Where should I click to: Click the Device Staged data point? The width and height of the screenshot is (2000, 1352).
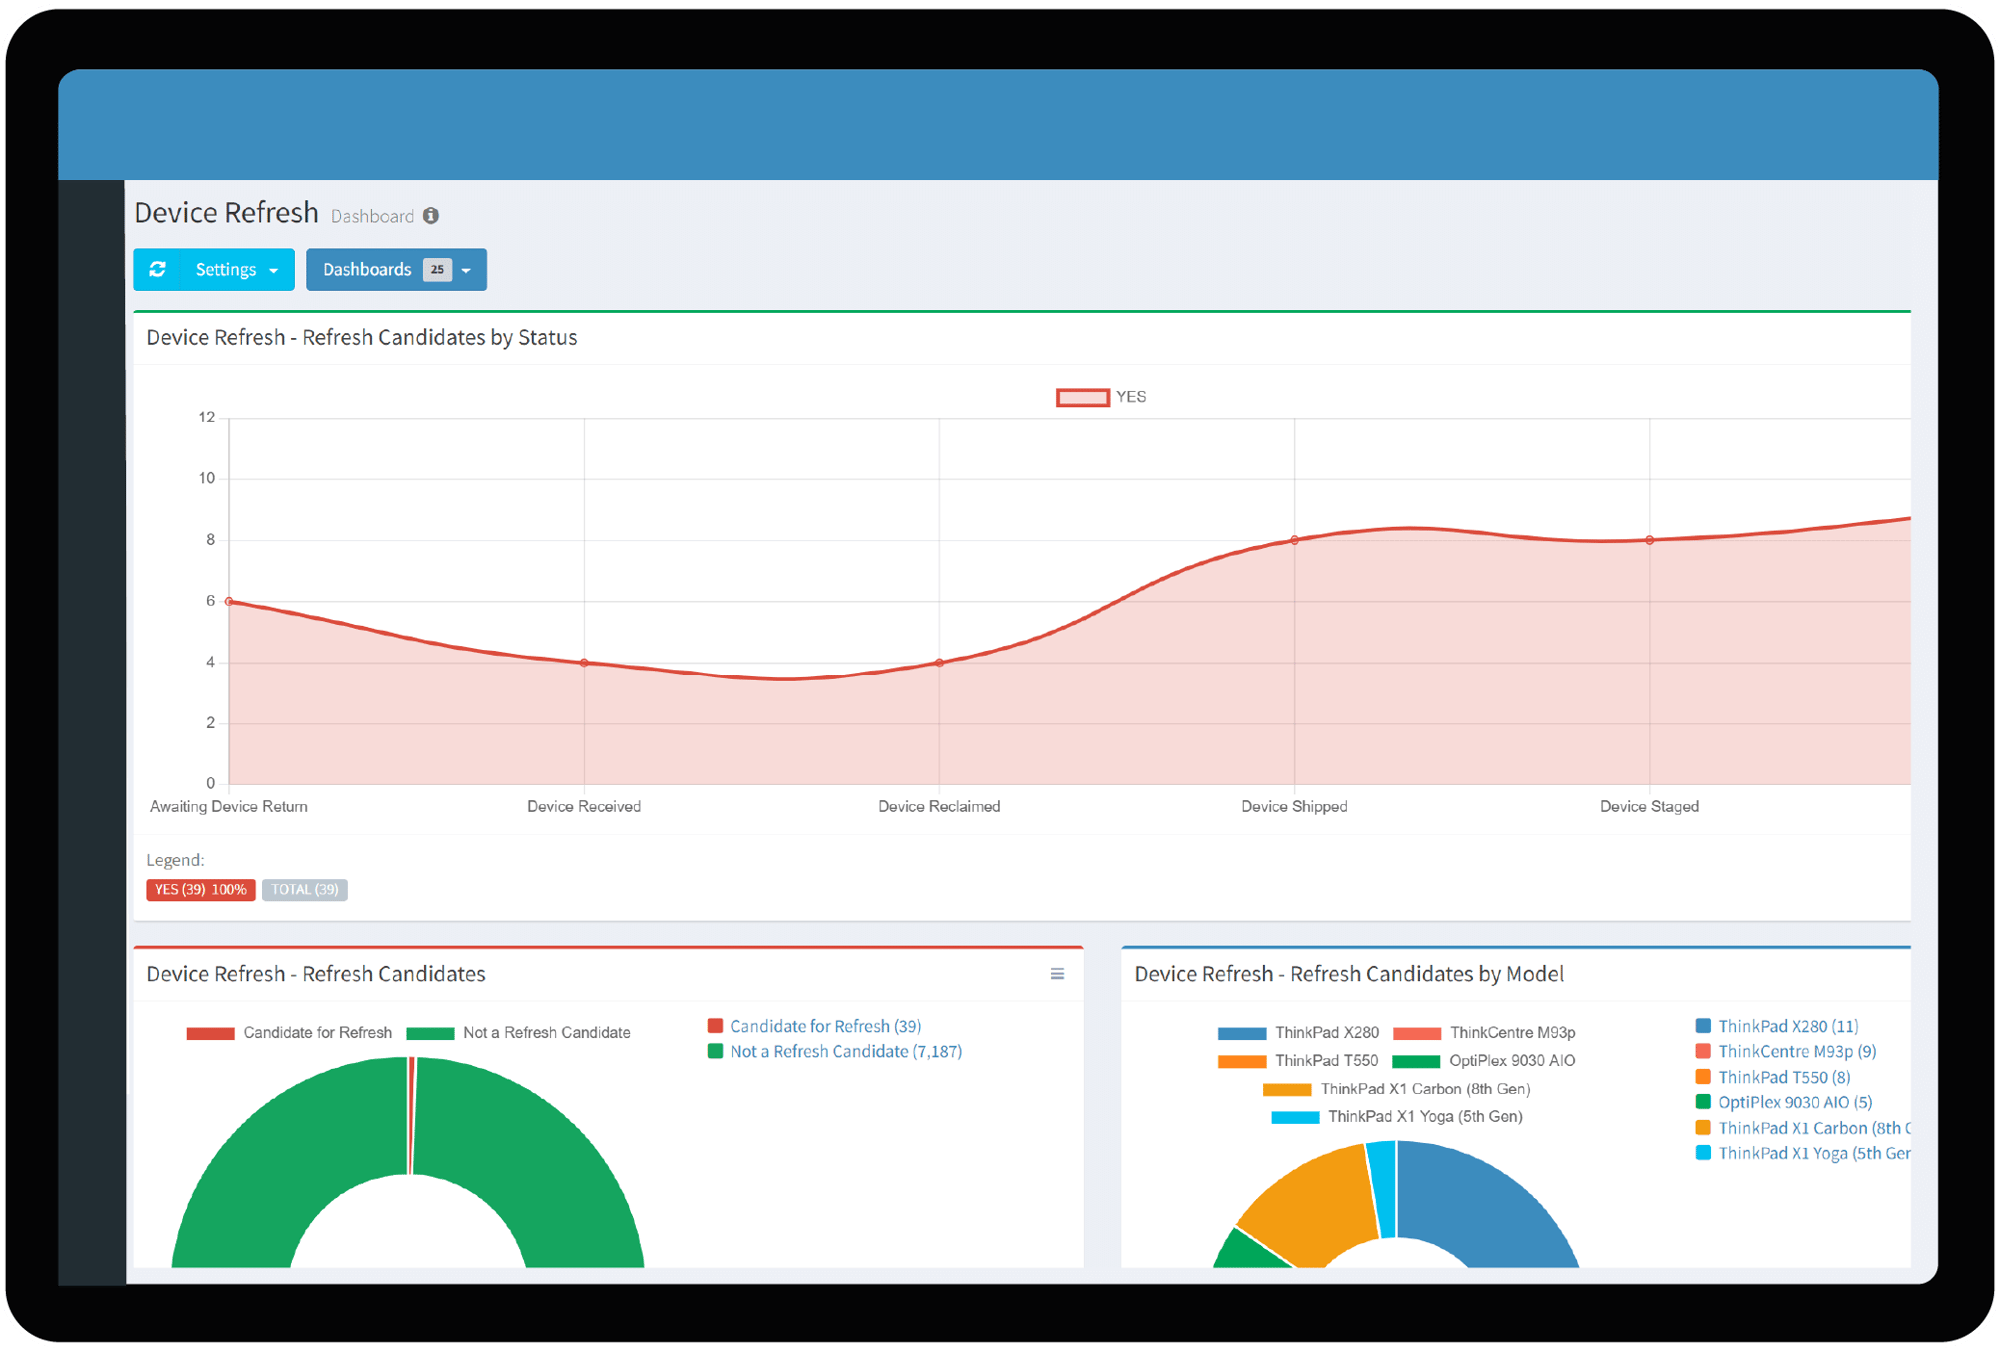click(1650, 540)
